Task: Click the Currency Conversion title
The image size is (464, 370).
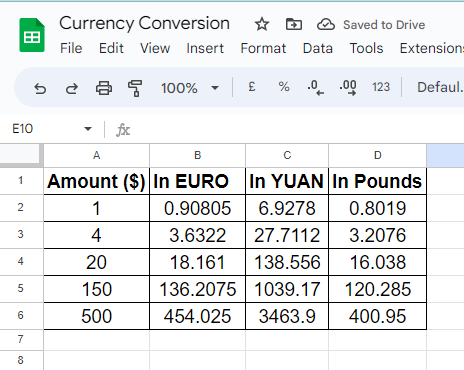Action: click(144, 23)
